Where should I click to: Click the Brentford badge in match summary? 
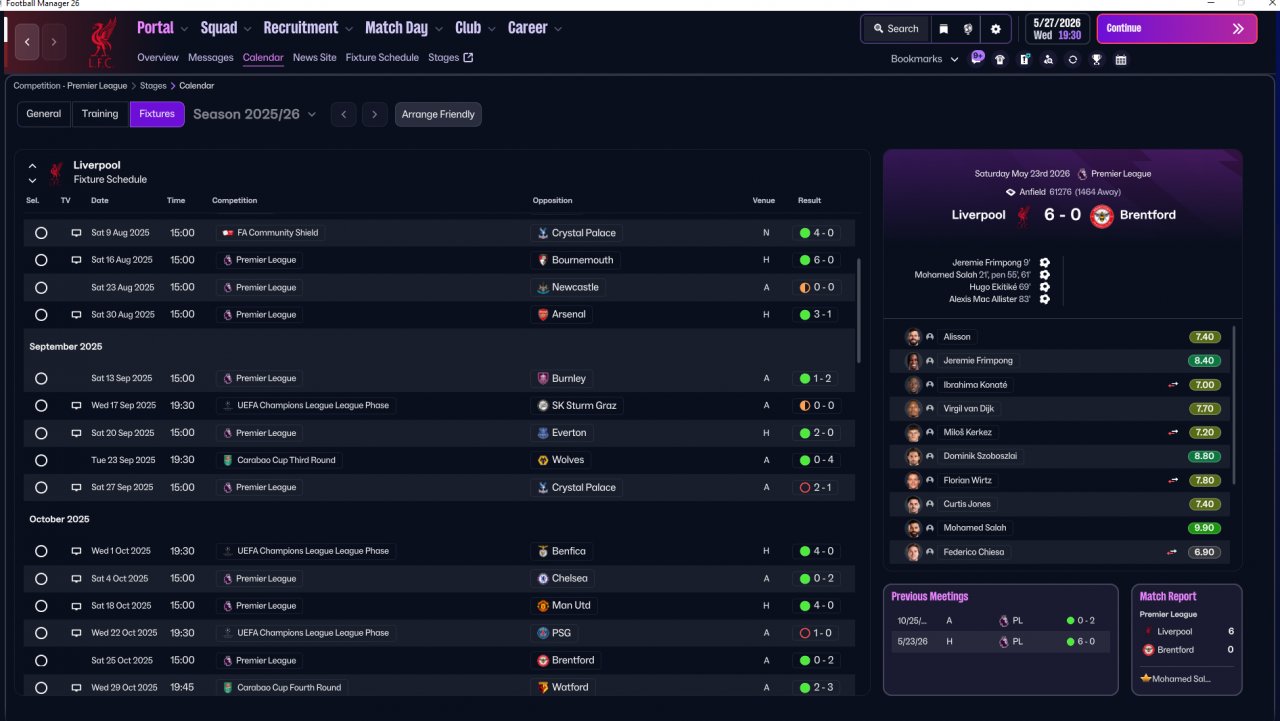(x=1101, y=215)
